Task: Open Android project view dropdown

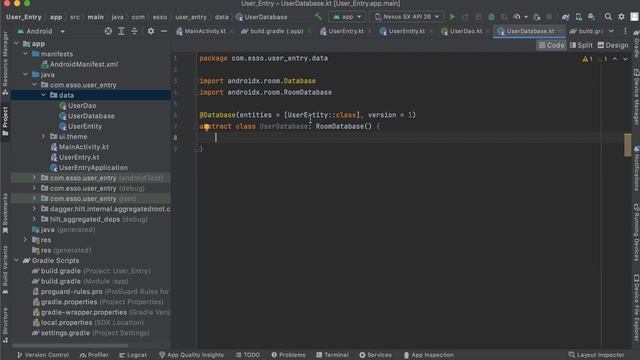Action: click(40, 31)
